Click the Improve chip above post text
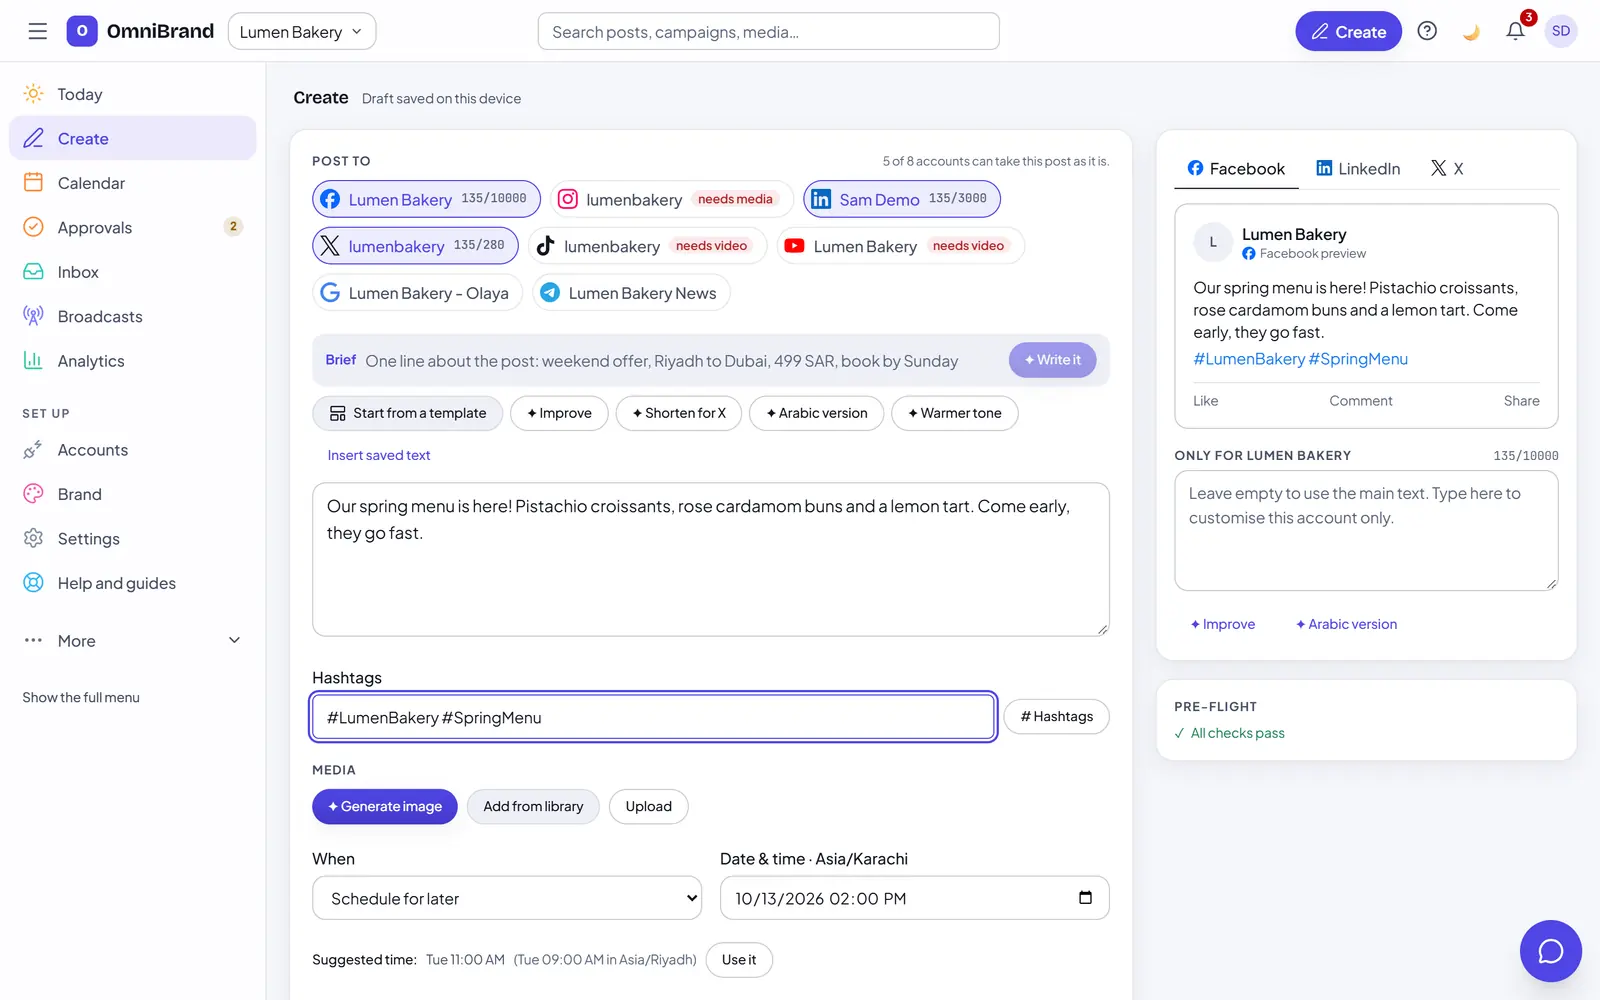This screenshot has width=1600, height=1000. (559, 413)
